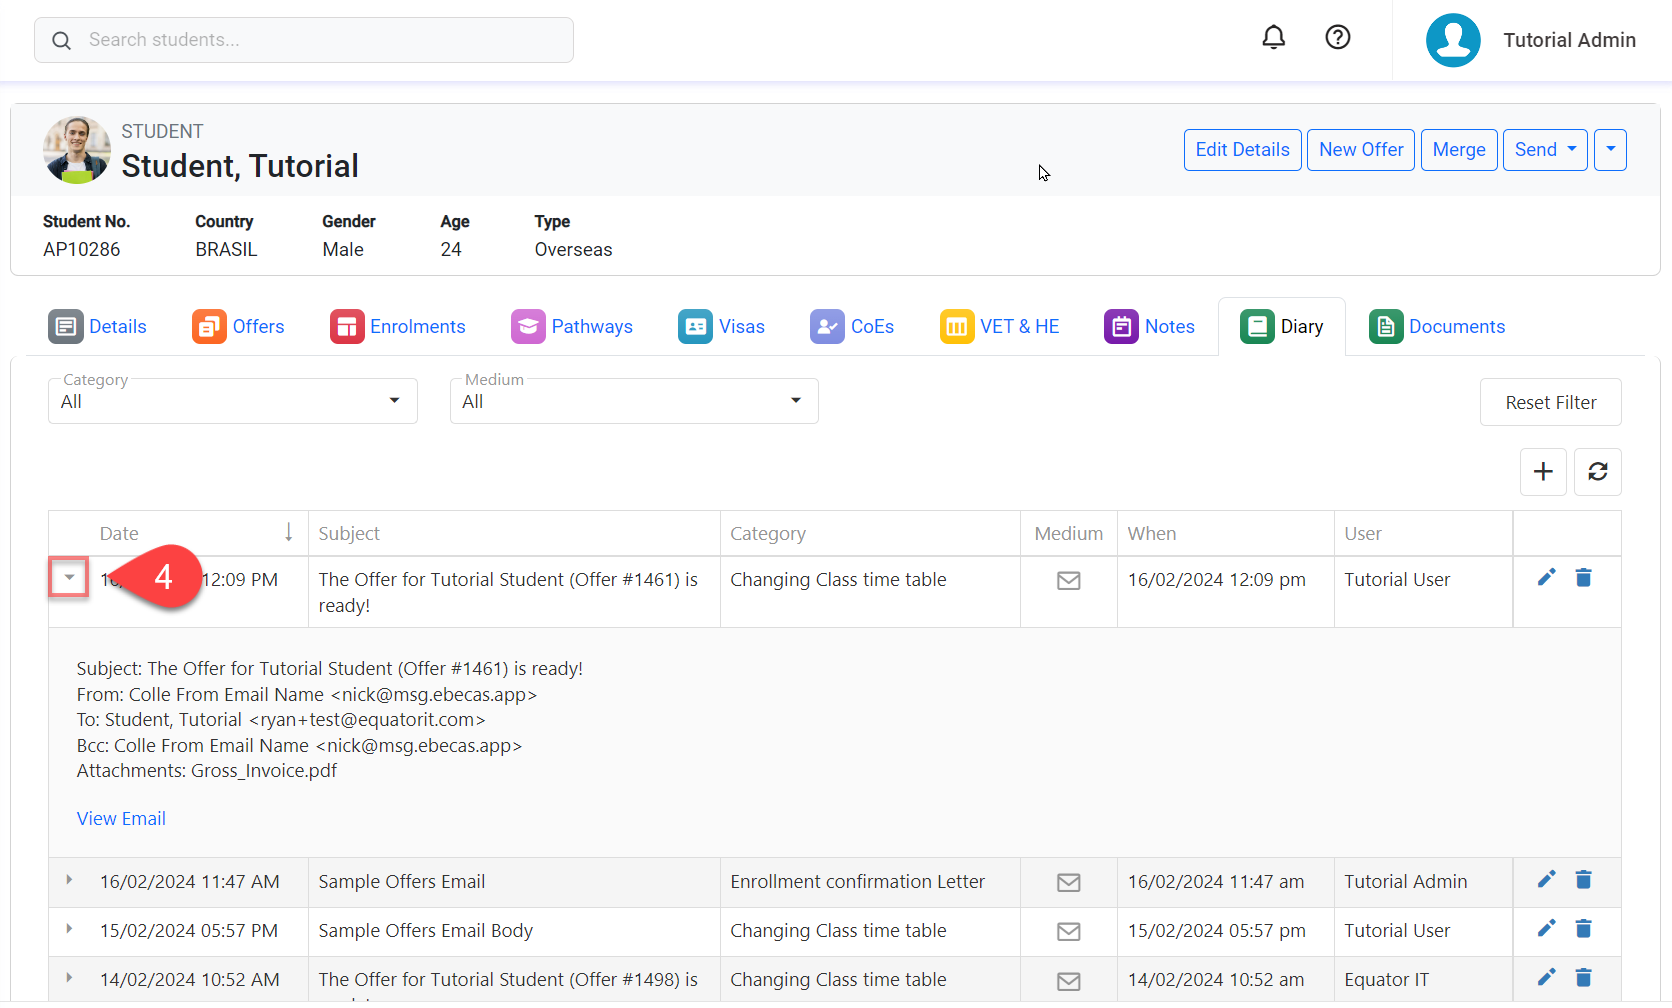Click Edit Details button

point(1242,150)
